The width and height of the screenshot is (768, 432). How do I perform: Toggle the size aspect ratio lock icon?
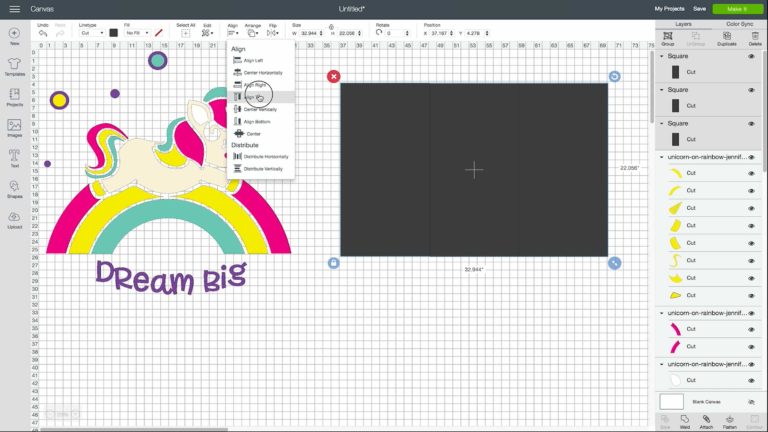[x=331, y=26]
